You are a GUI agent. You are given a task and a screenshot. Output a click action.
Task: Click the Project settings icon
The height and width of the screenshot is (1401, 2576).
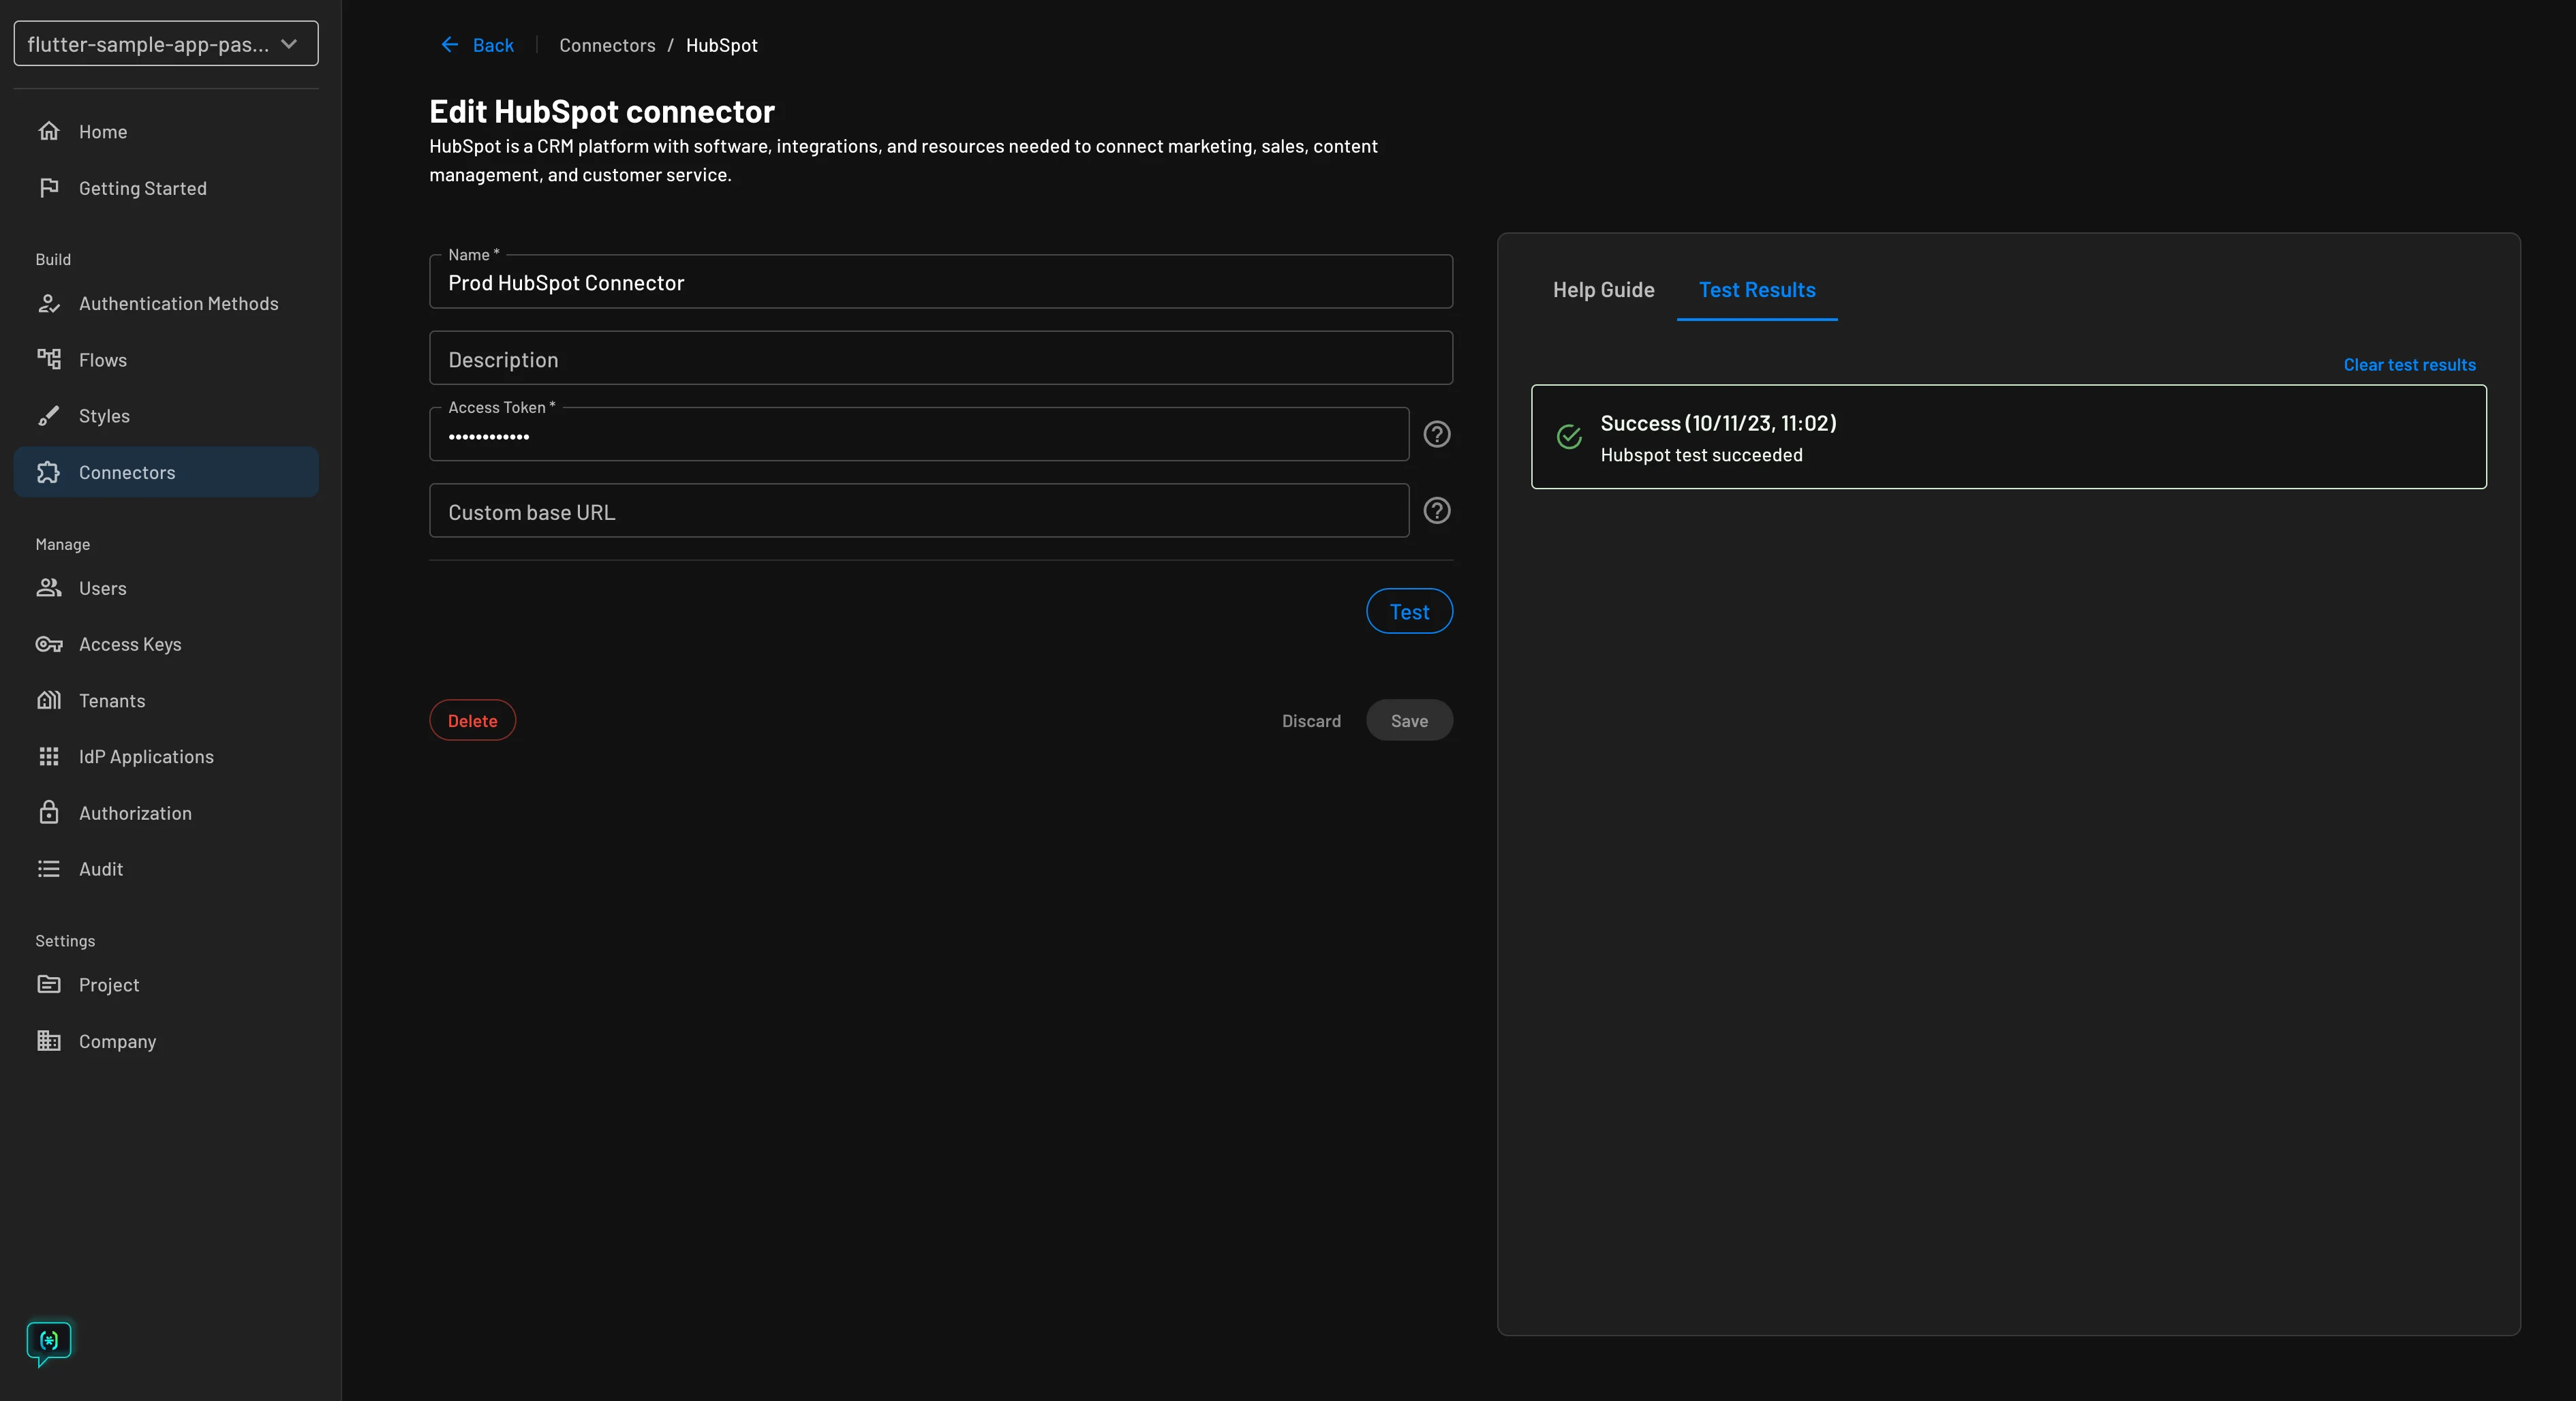(49, 985)
